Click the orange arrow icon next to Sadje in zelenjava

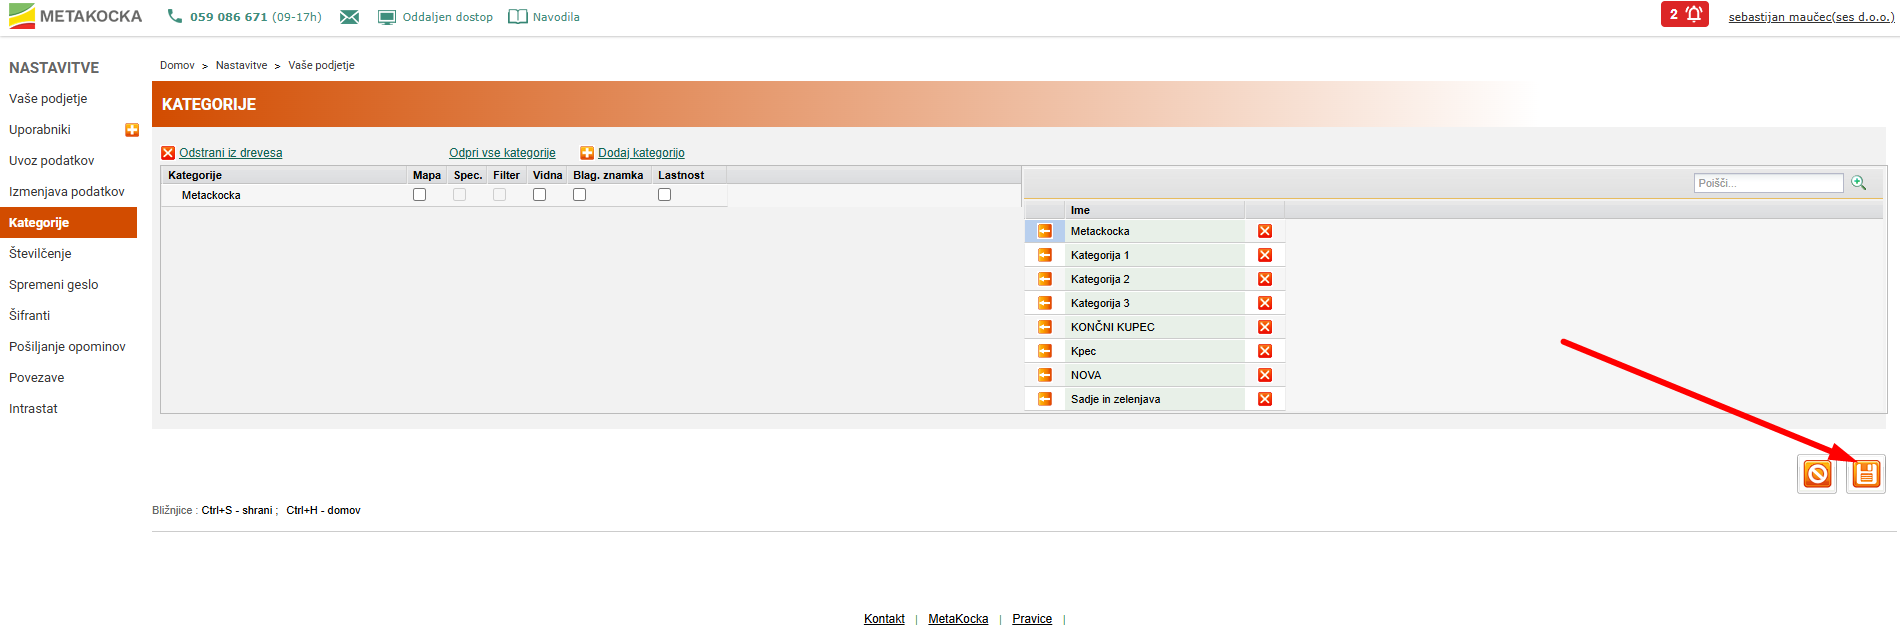pyautogui.click(x=1044, y=399)
